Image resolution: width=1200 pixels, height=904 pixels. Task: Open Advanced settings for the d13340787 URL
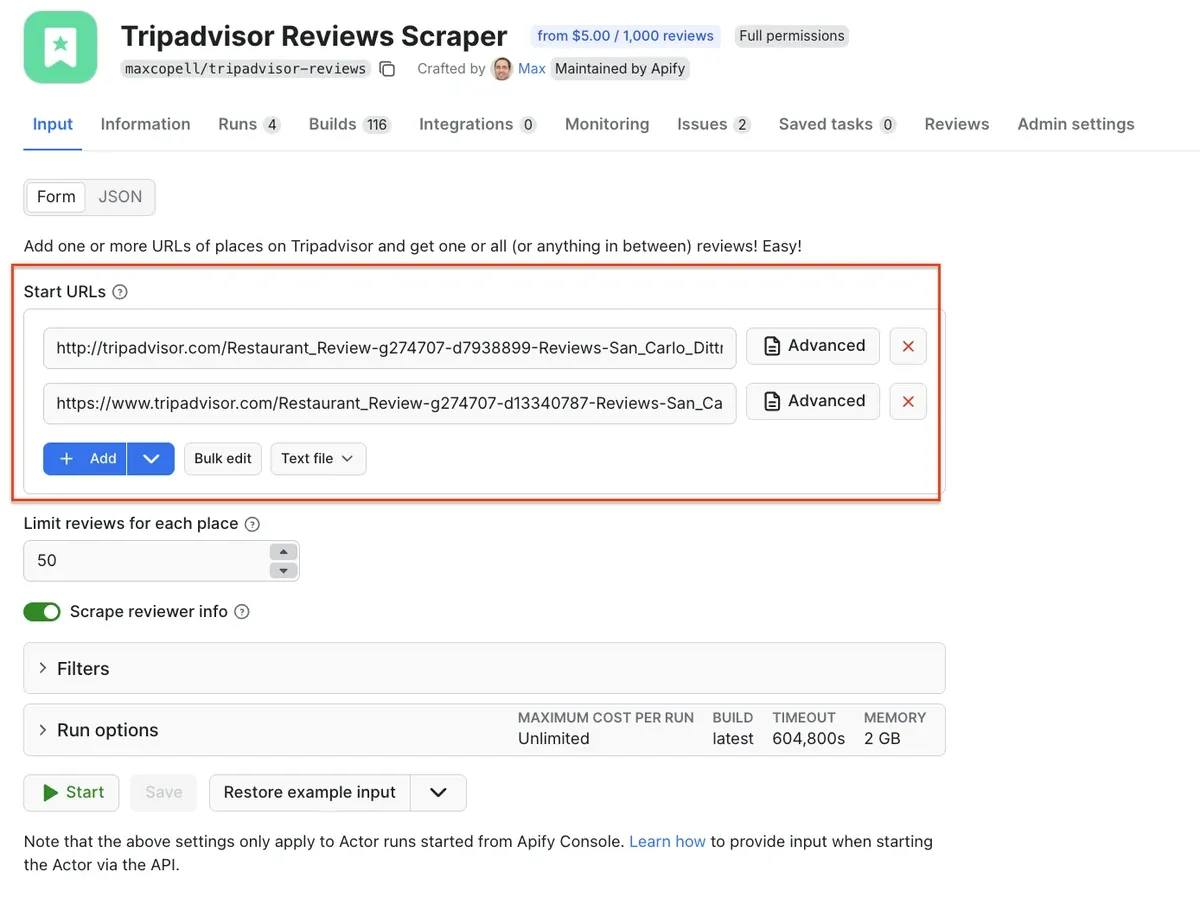(x=813, y=401)
